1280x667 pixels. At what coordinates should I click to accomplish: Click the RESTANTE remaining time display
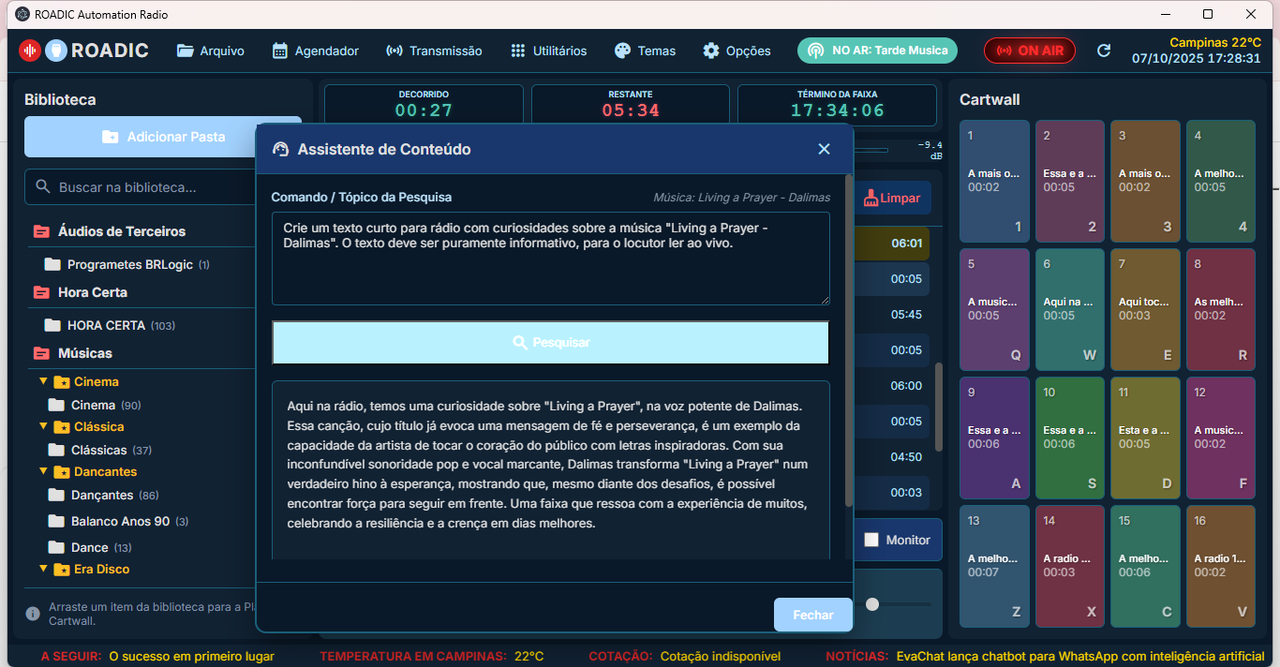[x=630, y=104]
